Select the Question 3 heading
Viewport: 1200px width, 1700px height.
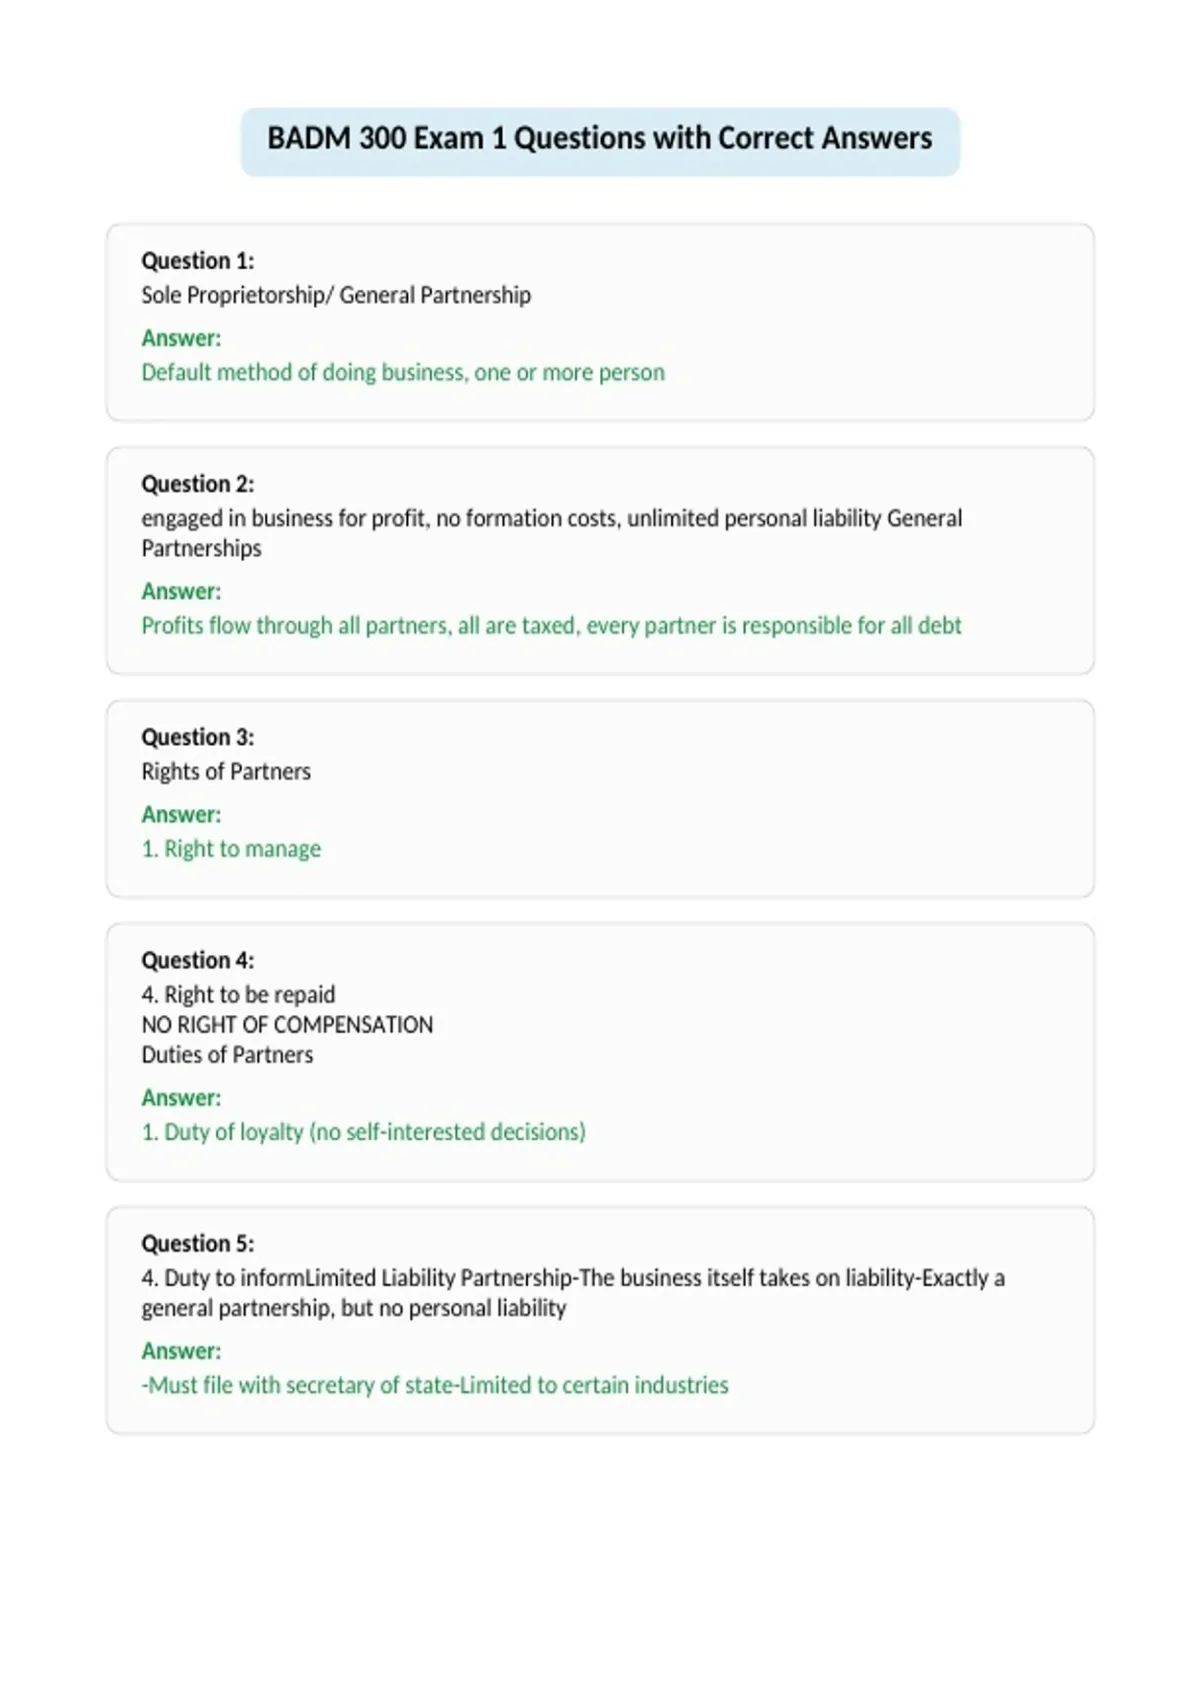[x=197, y=737]
